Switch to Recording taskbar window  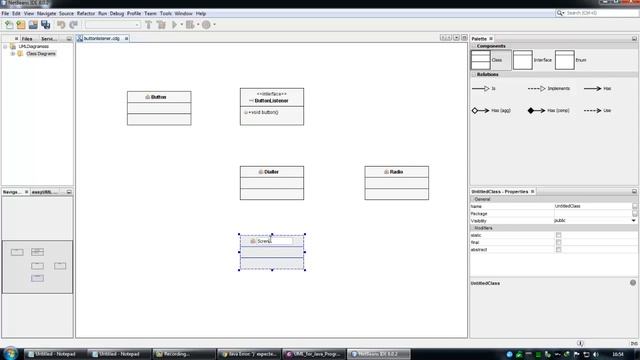click(x=184, y=354)
